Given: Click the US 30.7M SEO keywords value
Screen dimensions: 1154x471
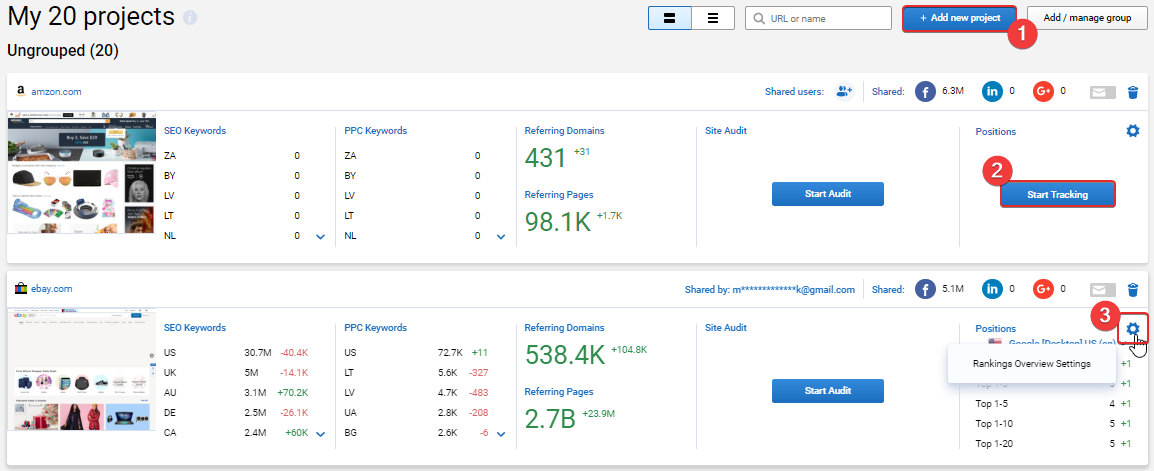Looking at the screenshot, I should (258, 353).
